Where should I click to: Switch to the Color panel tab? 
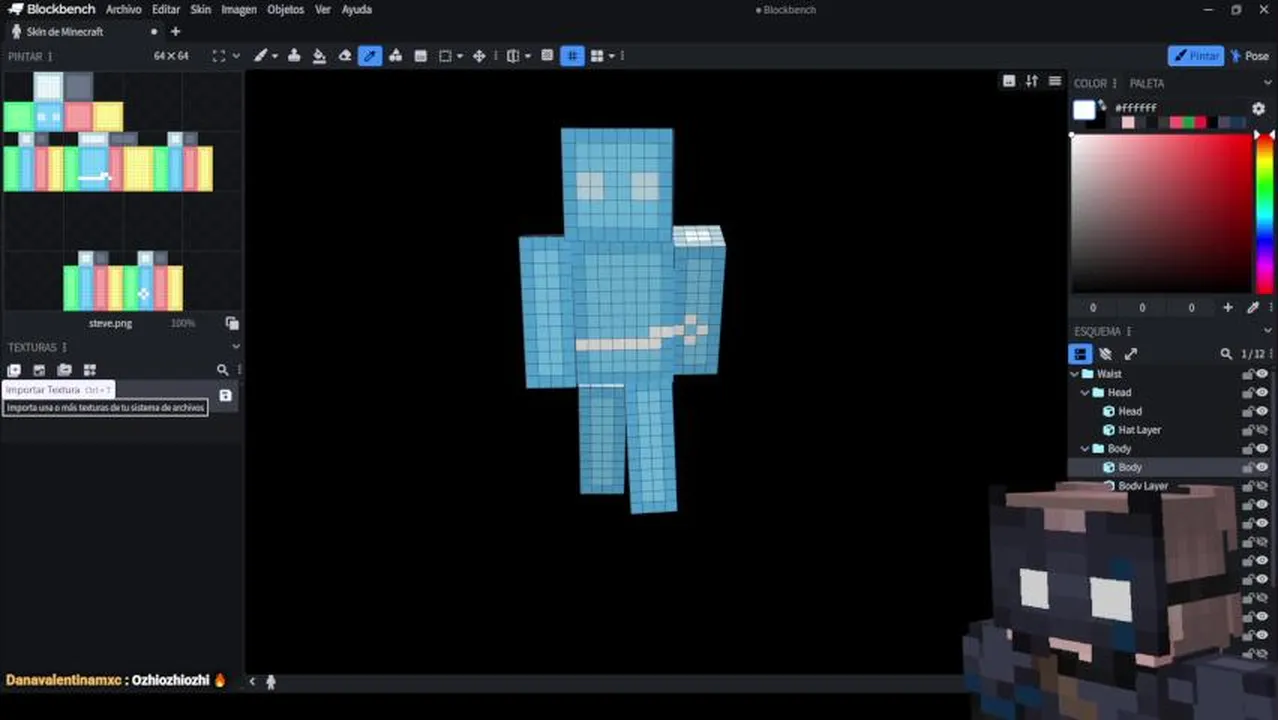[x=1090, y=83]
